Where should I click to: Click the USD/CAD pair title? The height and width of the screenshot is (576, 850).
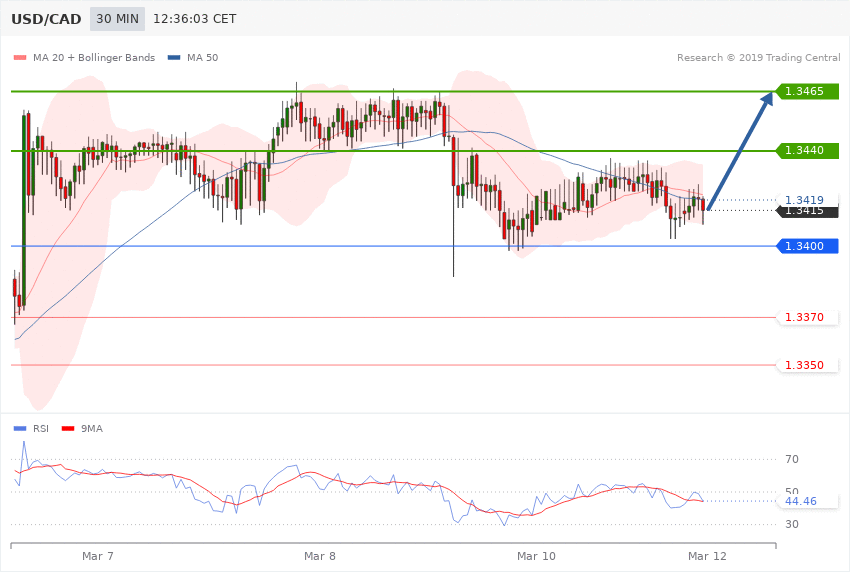click(x=46, y=19)
